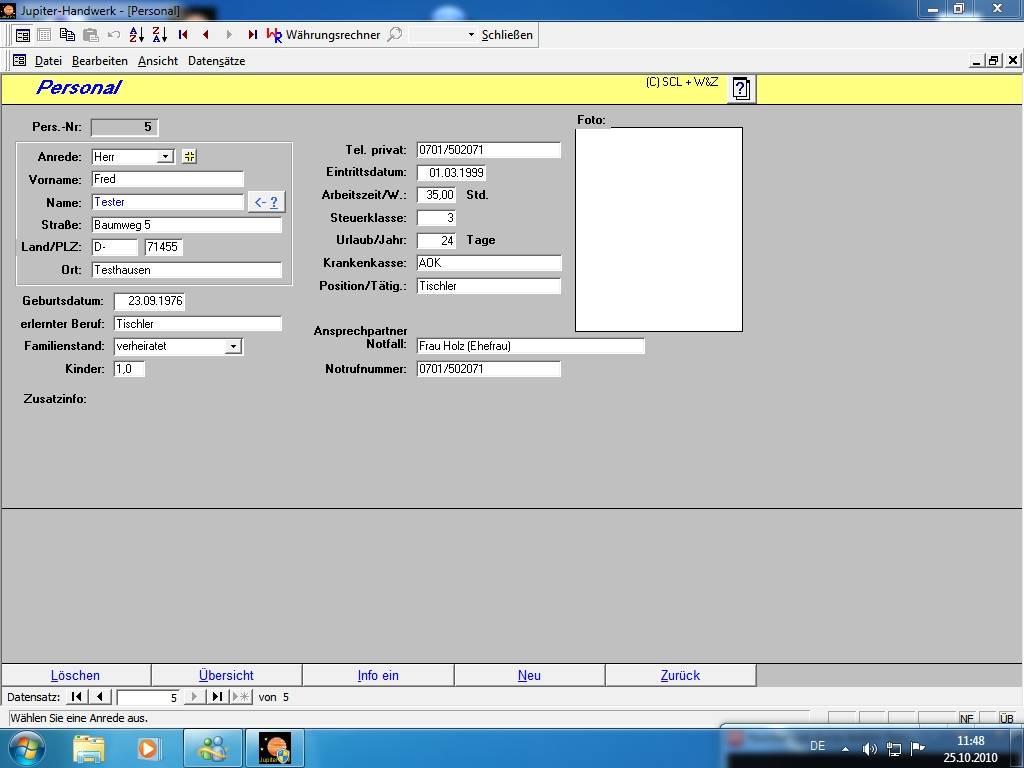This screenshot has width=1024, height=768.
Task: Open the Datei menu
Action: coord(48,61)
